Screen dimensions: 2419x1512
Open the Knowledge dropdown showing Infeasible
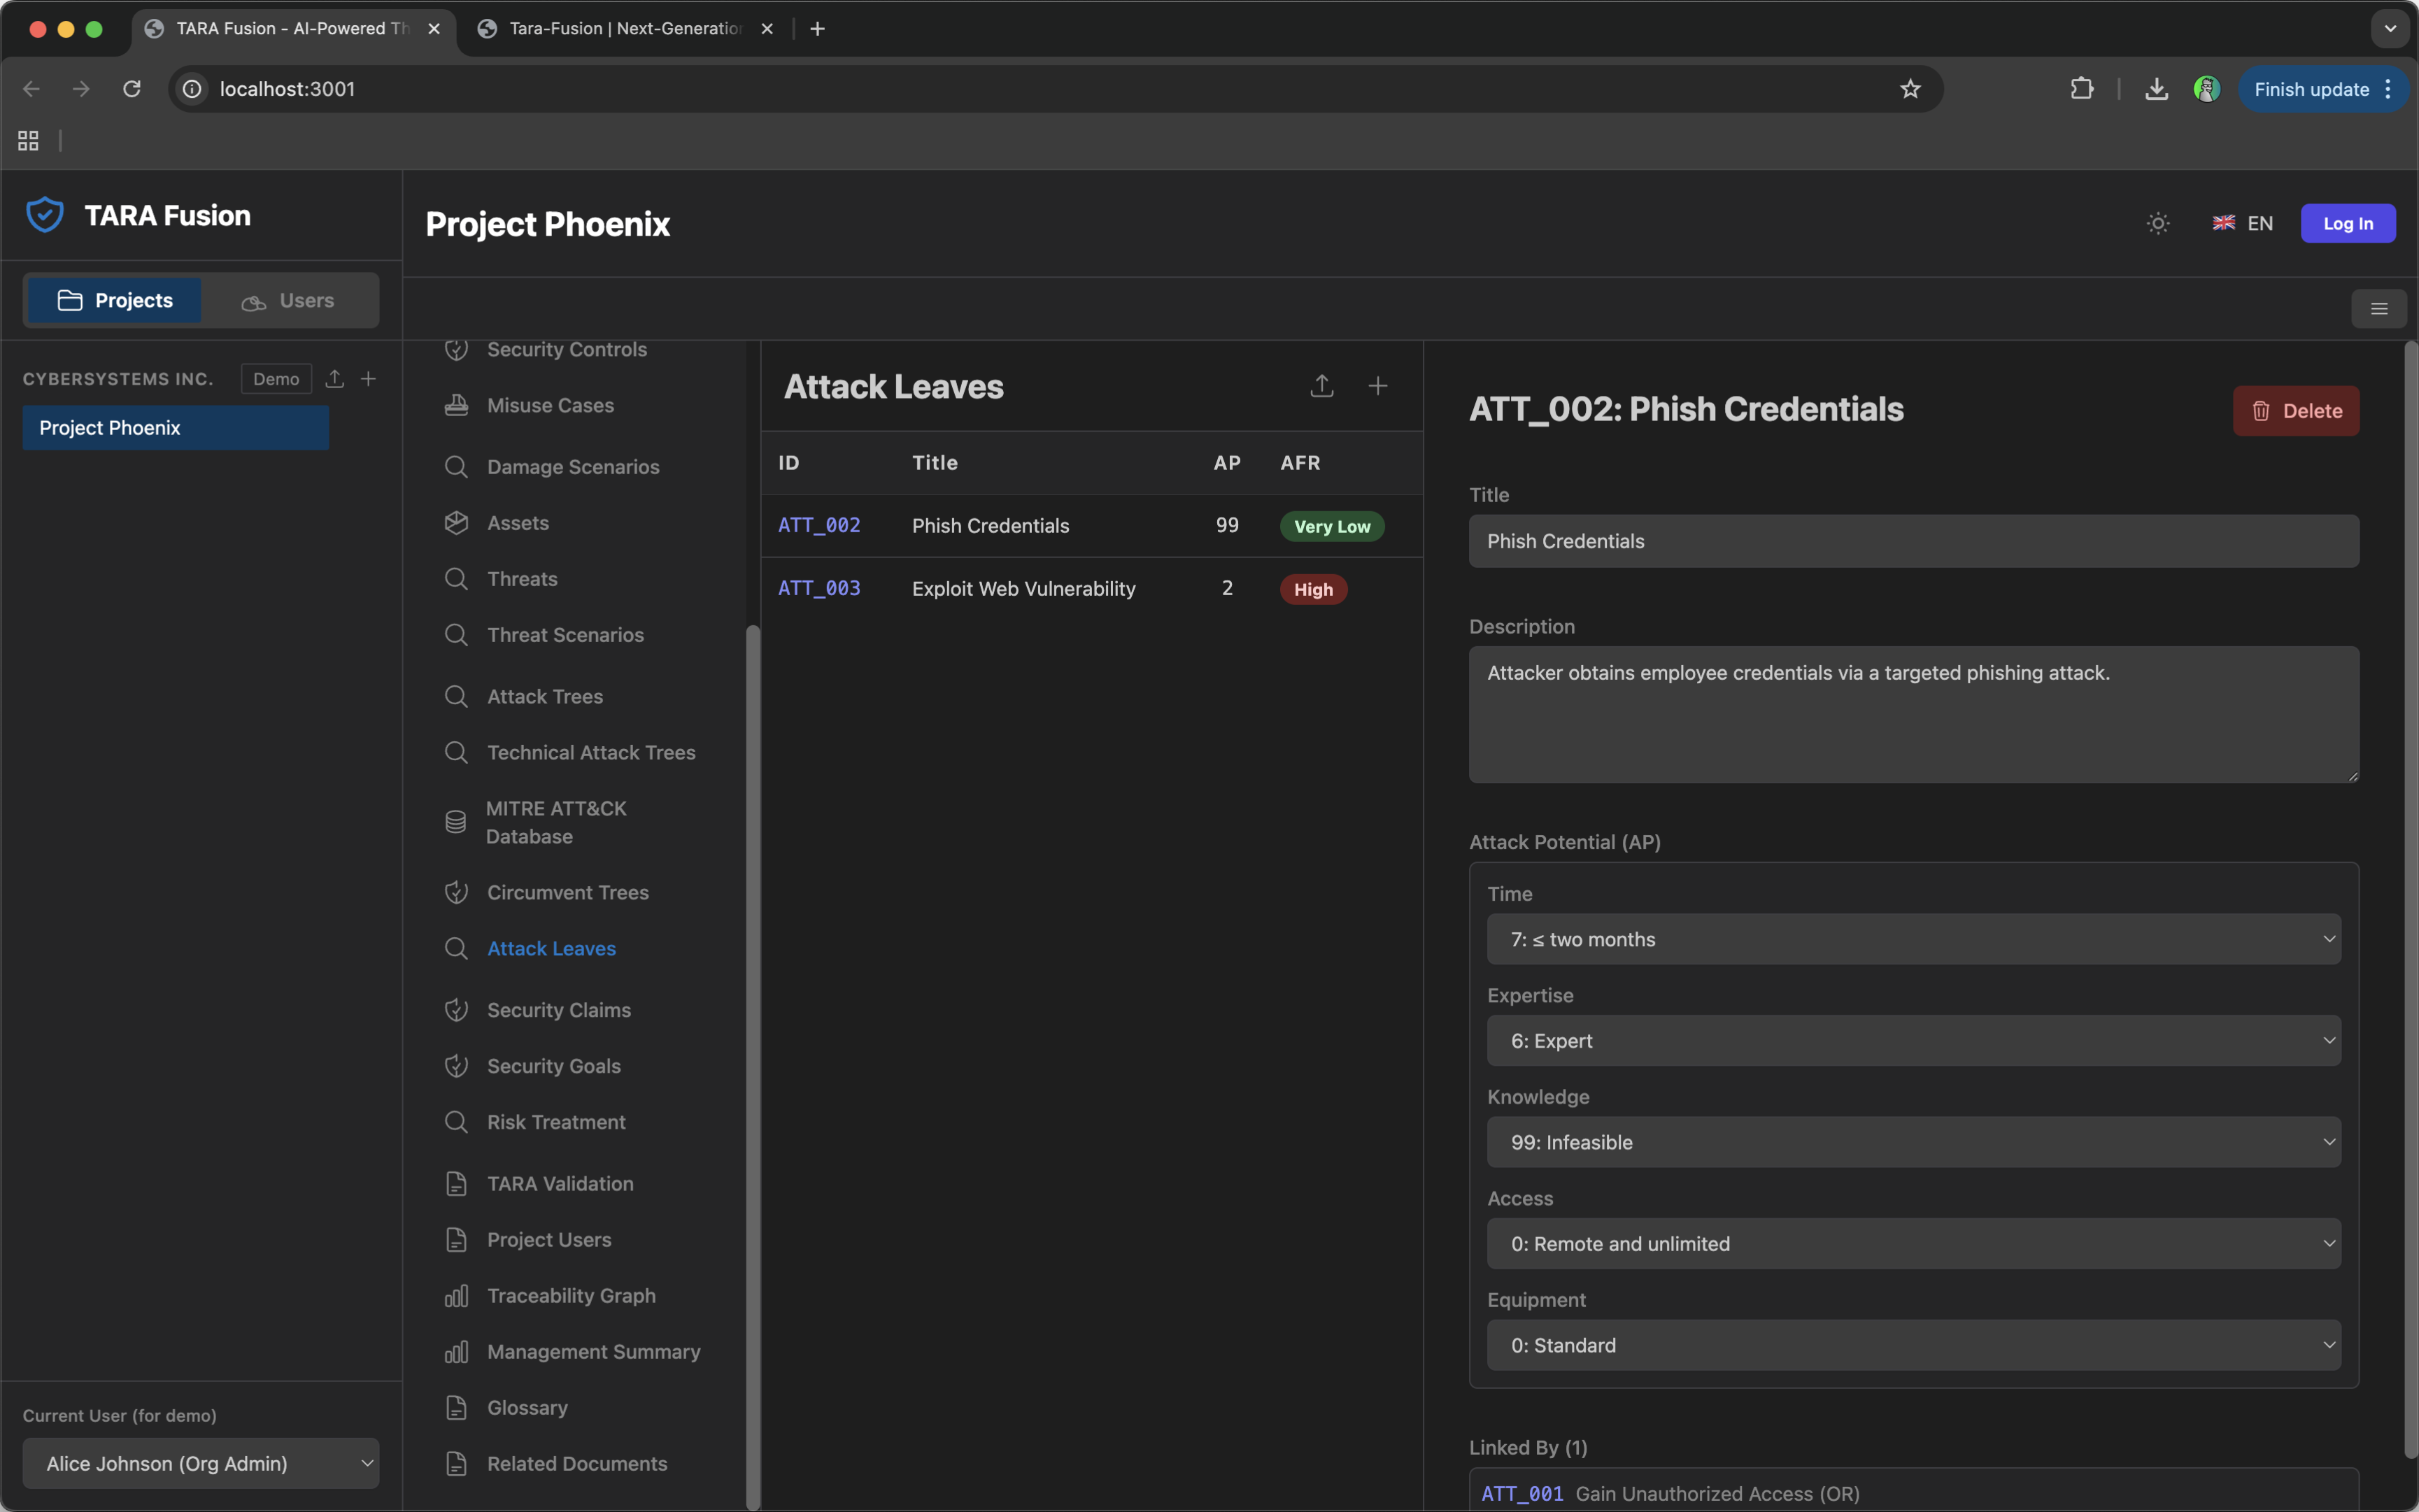pyautogui.click(x=1912, y=1142)
